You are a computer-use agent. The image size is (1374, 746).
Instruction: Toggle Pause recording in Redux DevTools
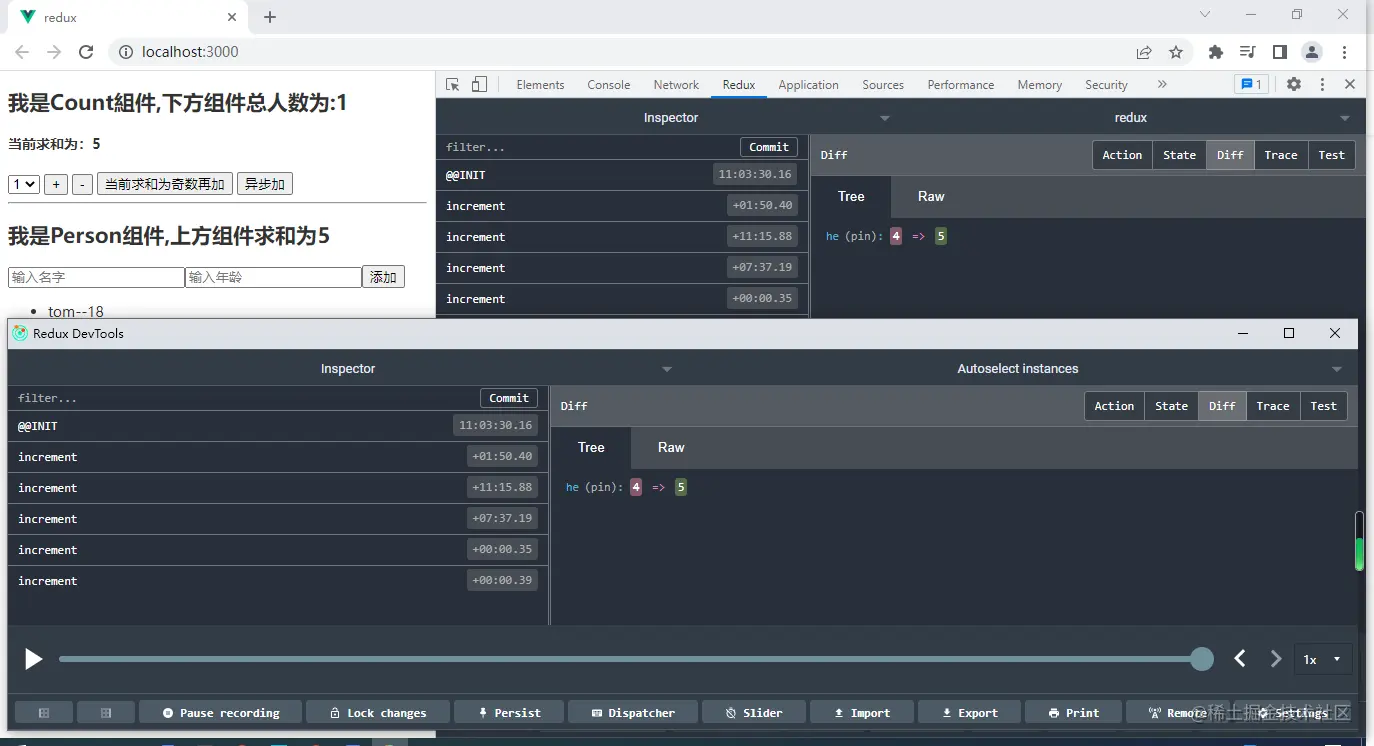[221, 713]
